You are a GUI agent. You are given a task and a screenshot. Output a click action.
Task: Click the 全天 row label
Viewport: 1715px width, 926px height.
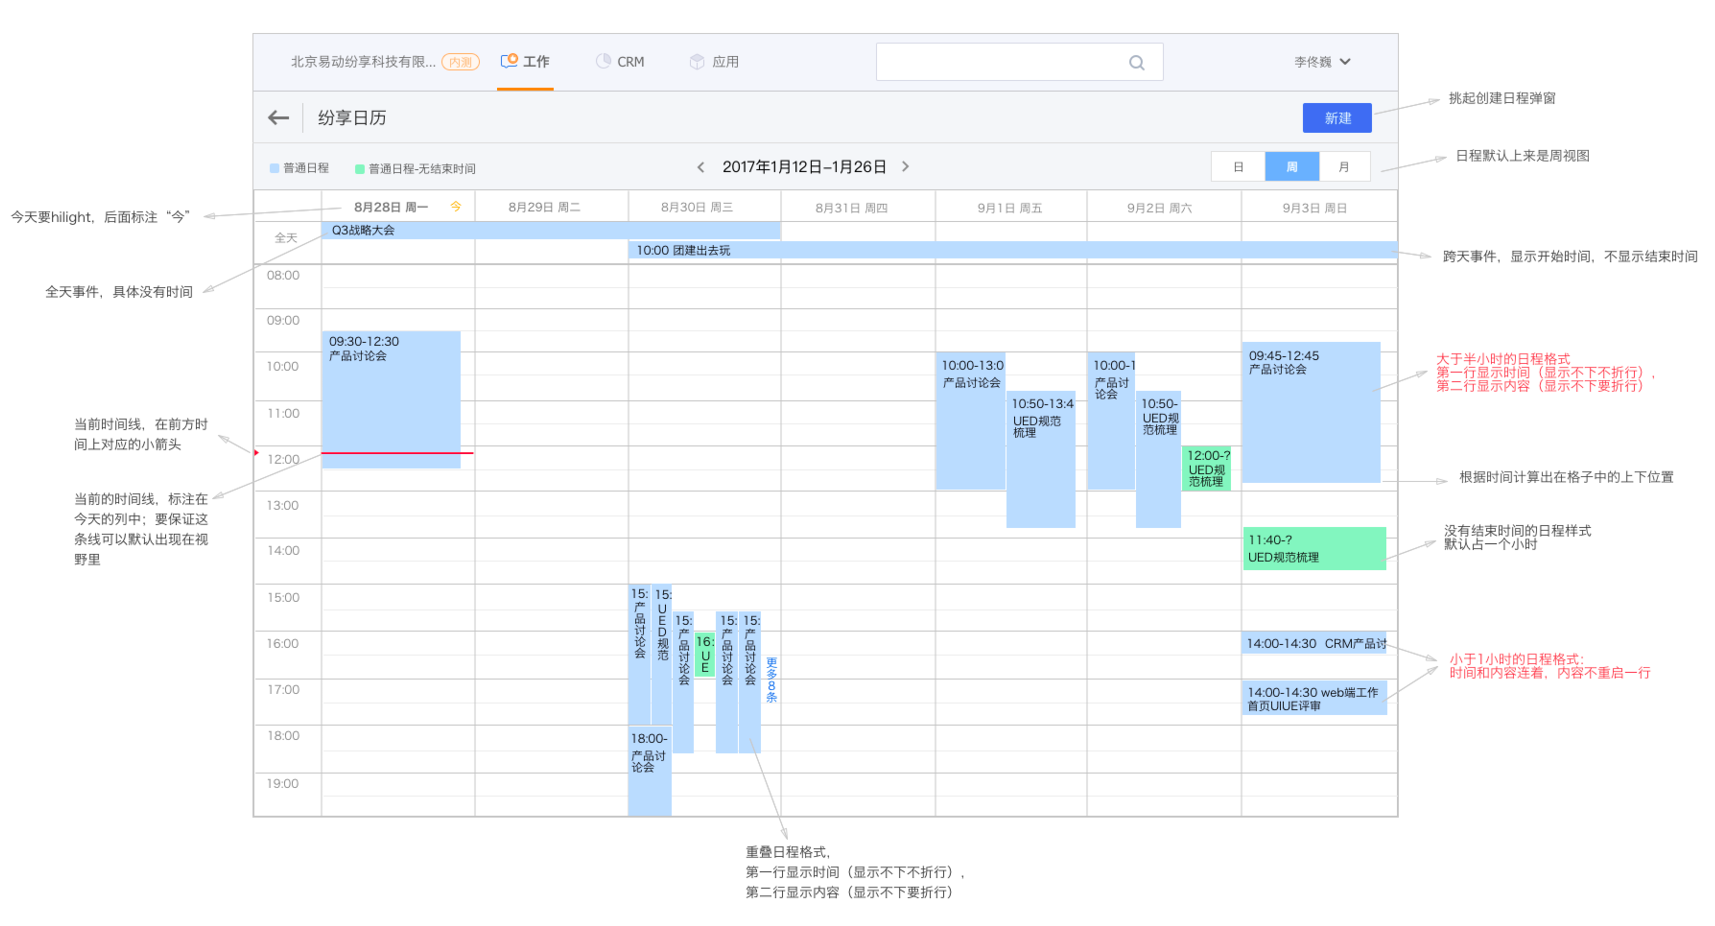pyautogui.click(x=286, y=238)
